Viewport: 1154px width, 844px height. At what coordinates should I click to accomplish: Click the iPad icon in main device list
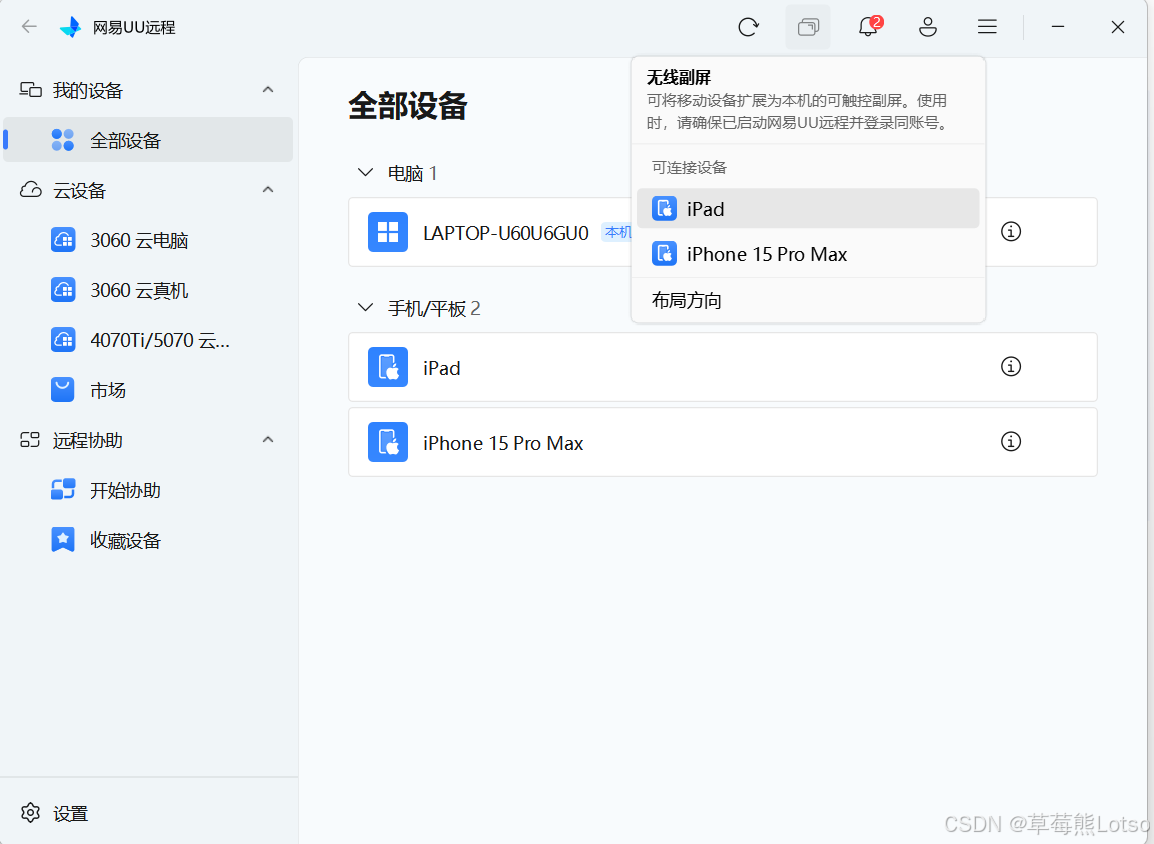(x=388, y=367)
